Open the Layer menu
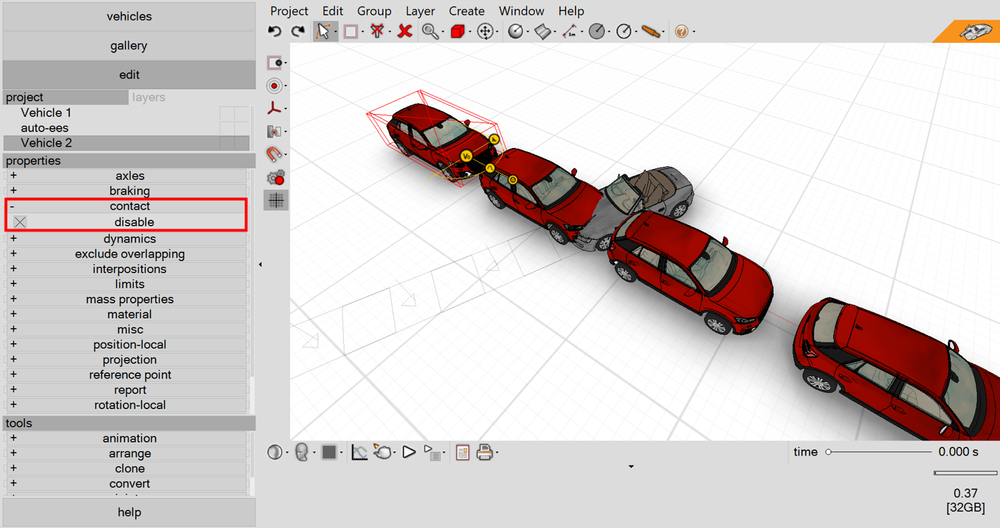This screenshot has width=1000, height=528. pos(420,11)
